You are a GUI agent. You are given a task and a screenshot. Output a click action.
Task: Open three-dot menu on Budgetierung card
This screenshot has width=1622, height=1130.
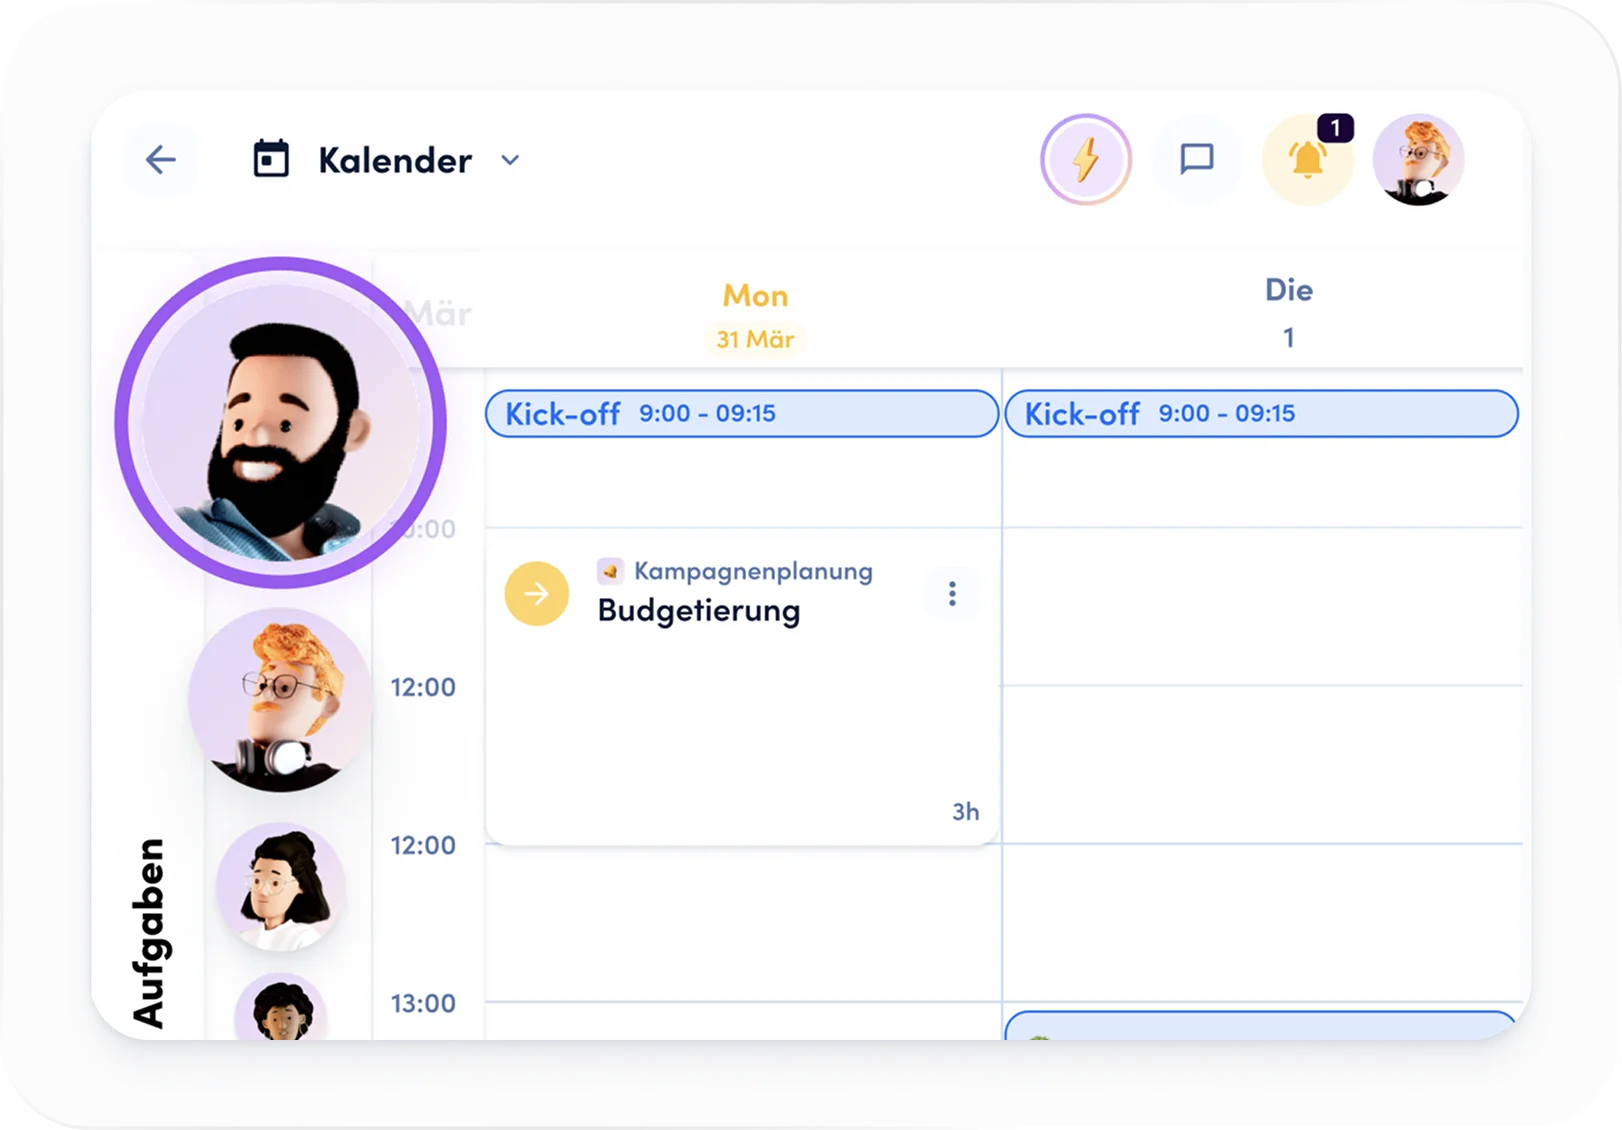pos(952,594)
